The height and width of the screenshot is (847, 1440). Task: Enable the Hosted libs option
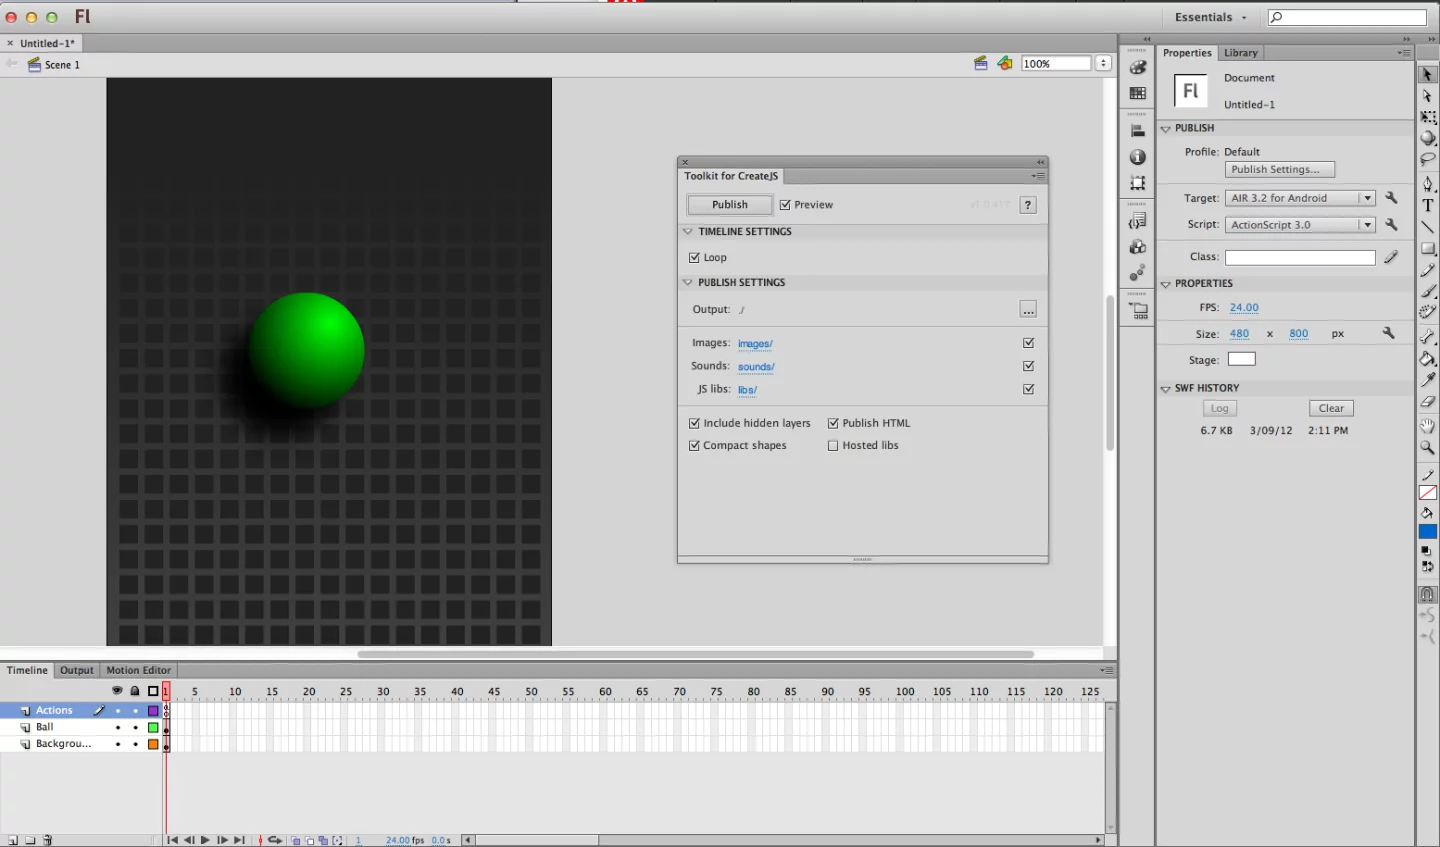click(x=833, y=445)
